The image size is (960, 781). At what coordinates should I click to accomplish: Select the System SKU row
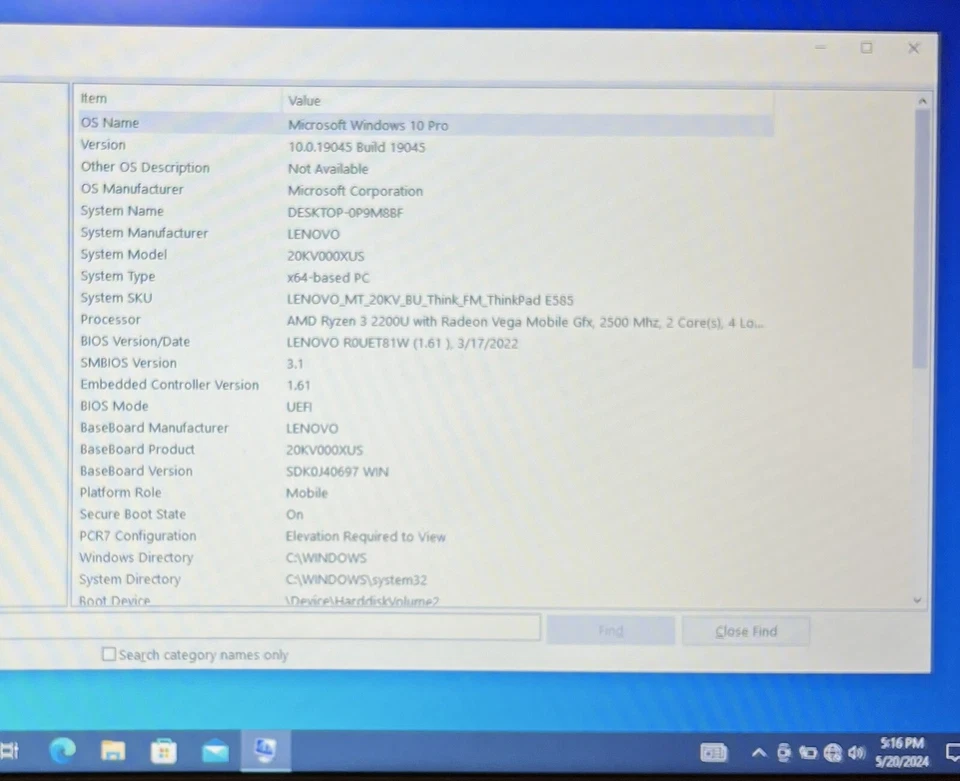pyautogui.click(x=426, y=299)
